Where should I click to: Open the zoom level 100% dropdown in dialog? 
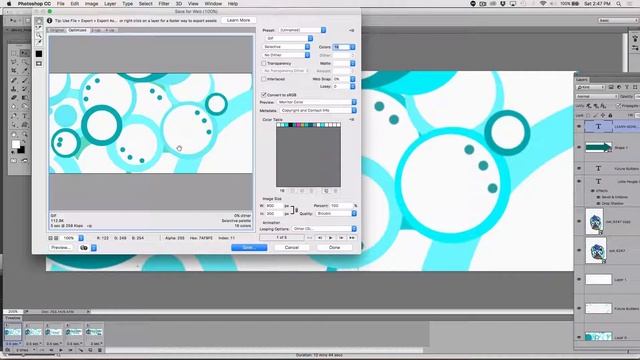click(73, 238)
